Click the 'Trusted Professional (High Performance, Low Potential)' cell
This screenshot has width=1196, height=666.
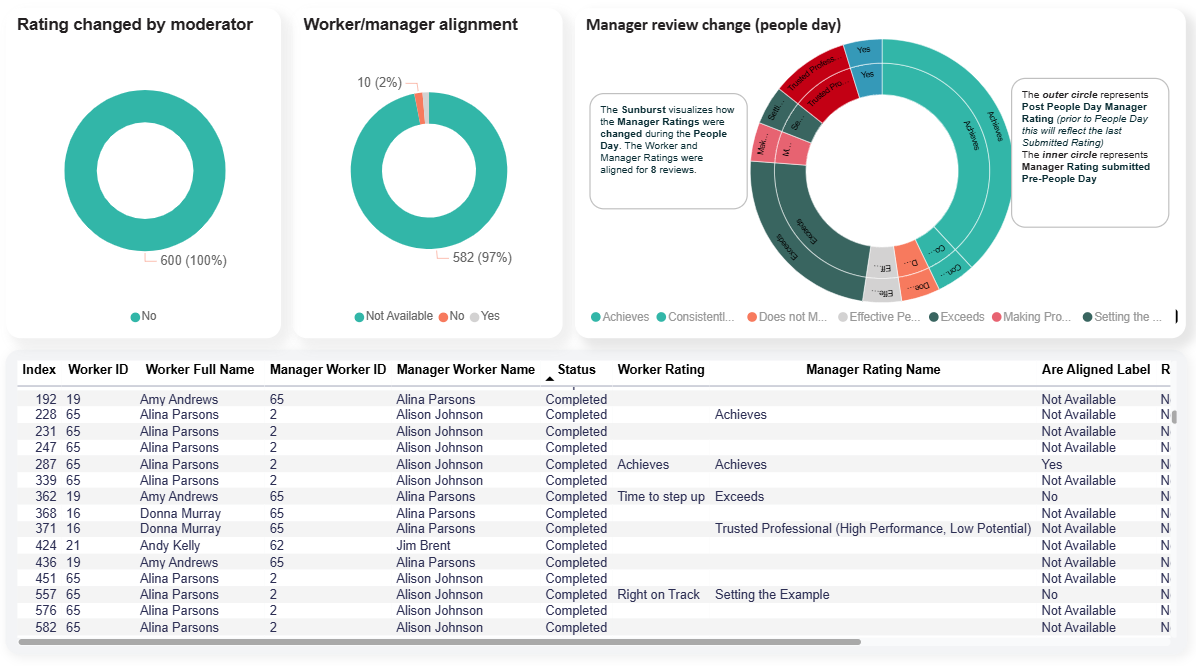[872, 529]
